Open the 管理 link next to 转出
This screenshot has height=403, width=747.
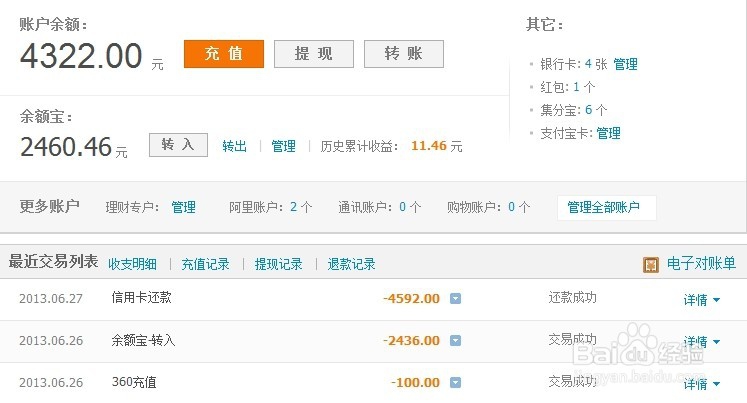[x=283, y=146]
